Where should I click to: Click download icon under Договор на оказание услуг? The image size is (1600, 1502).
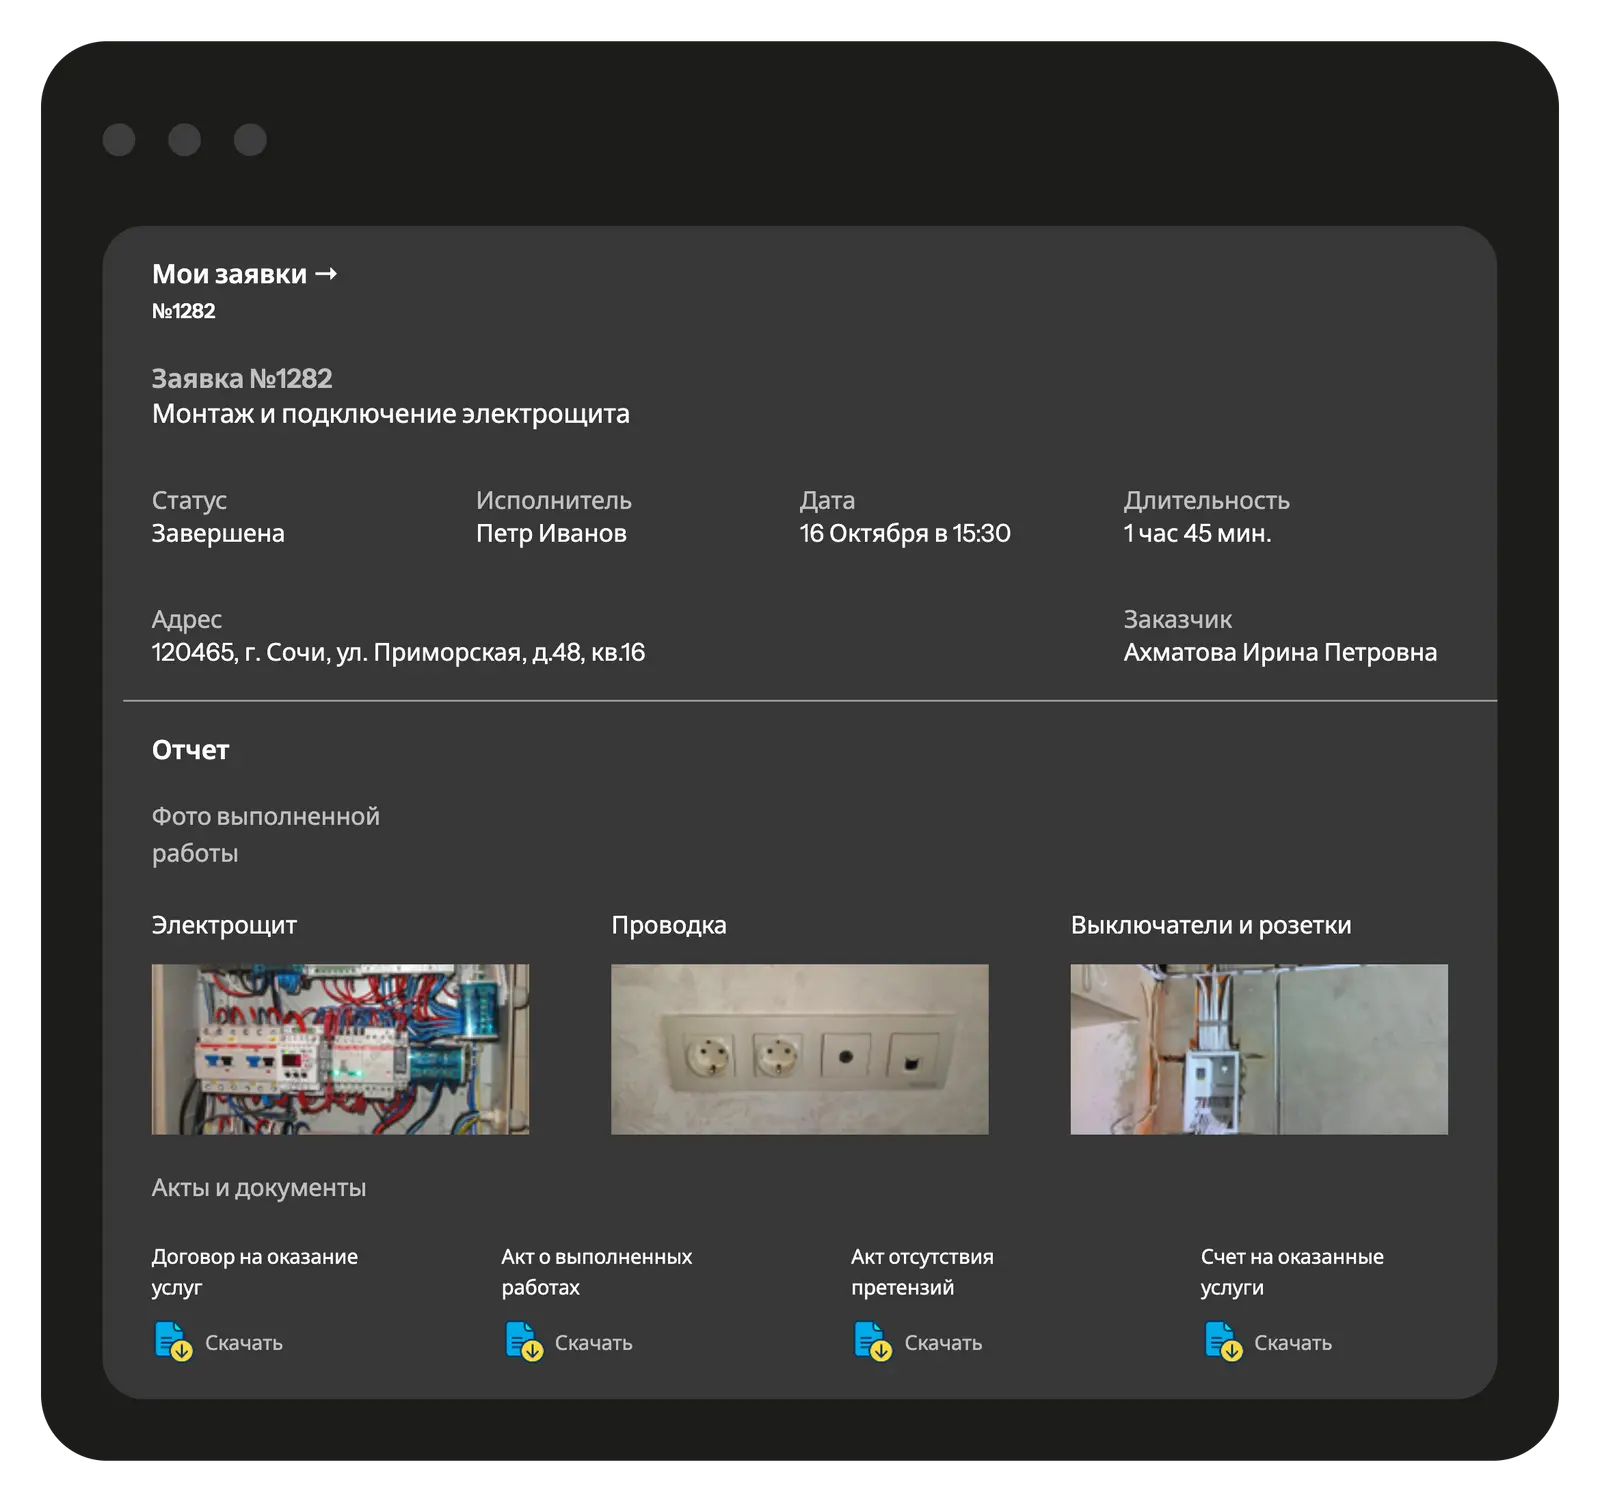pyautogui.click(x=173, y=1341)
